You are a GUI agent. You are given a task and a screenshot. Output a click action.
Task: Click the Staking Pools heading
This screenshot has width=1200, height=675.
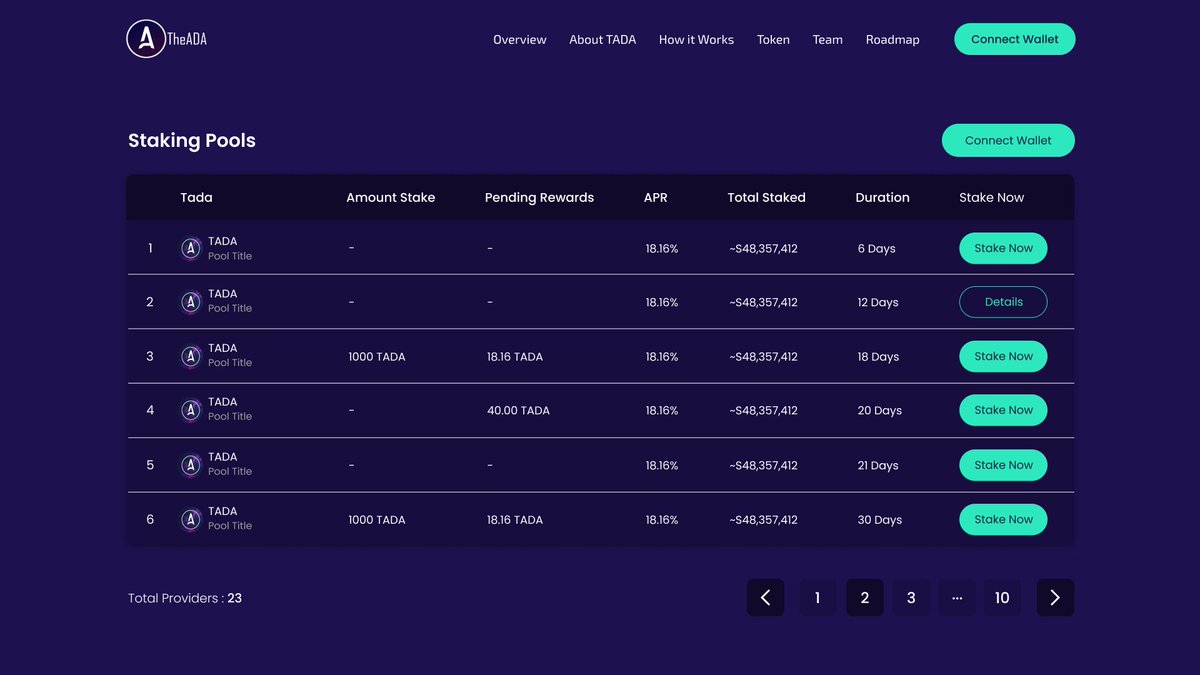tap(192, 141)
